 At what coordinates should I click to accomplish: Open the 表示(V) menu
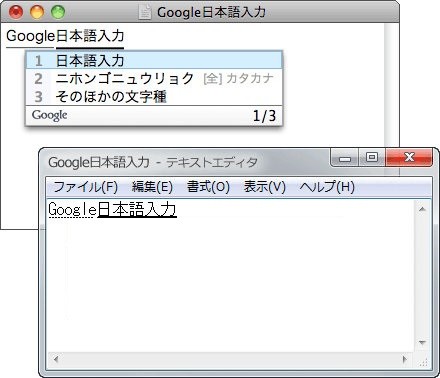[x=265, y=187]
